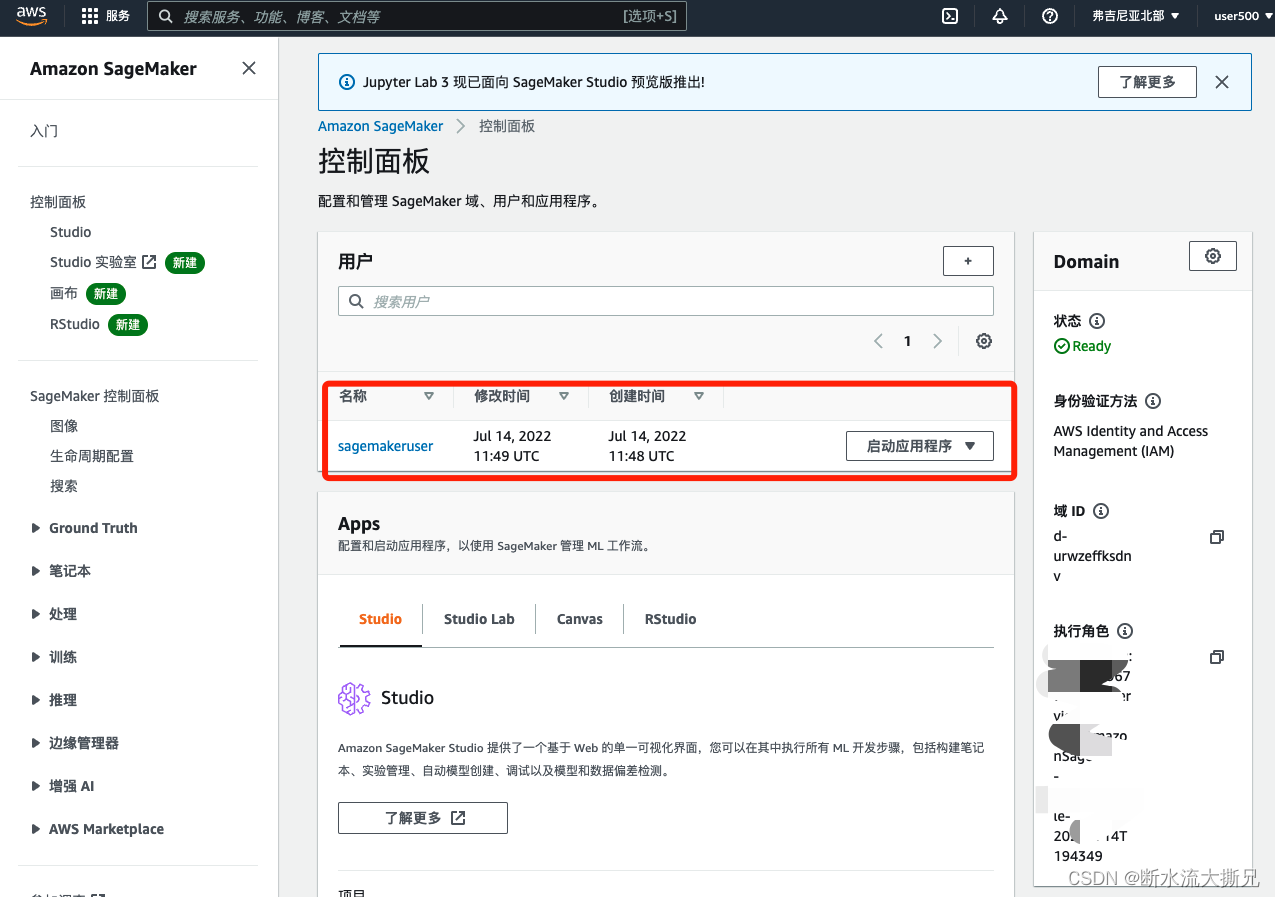Open the help question mark icon
Screen dimensions: 1275x897
click(x=1050, y=16)
